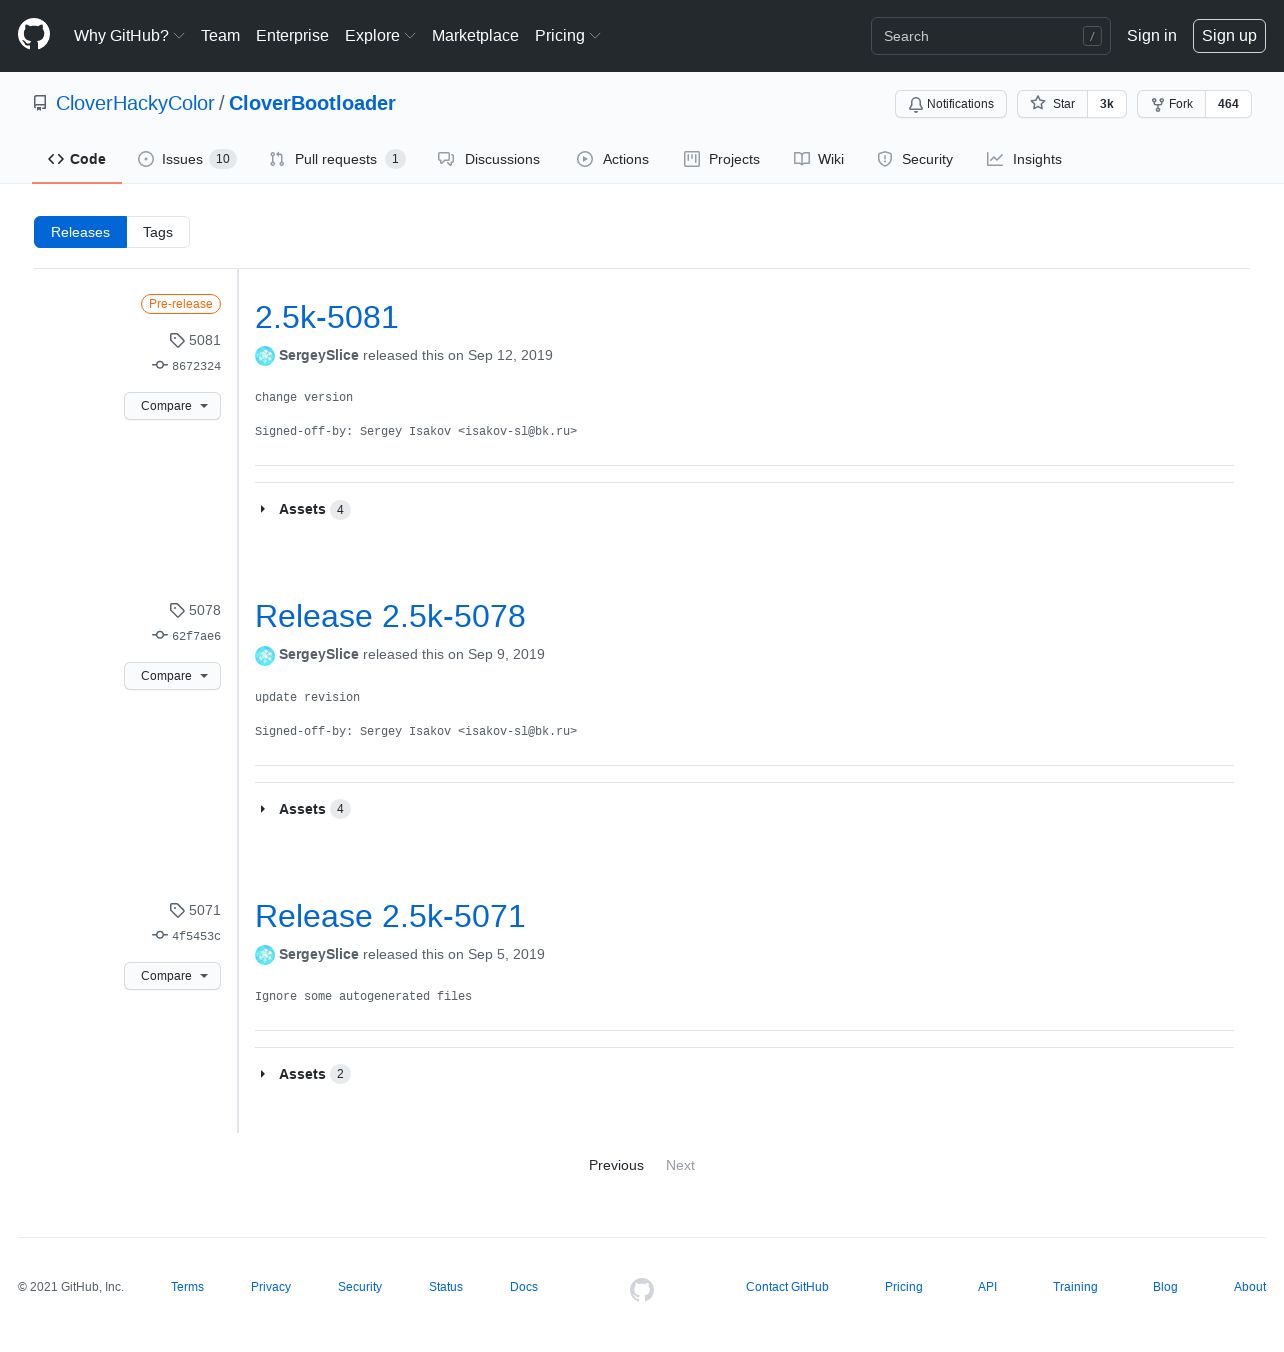Image resolution: width=1284 pixels, height=1352 pixels.
Task: Expand Assets for Release 2.5k-5078
Action: (304, 809)
